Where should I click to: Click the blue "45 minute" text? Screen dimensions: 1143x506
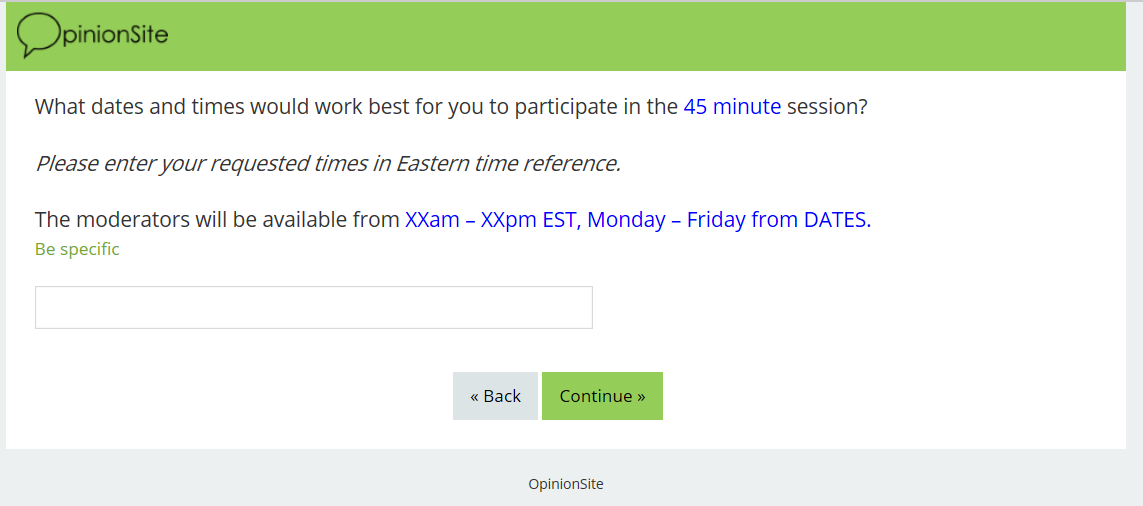[x=732, y=107]
